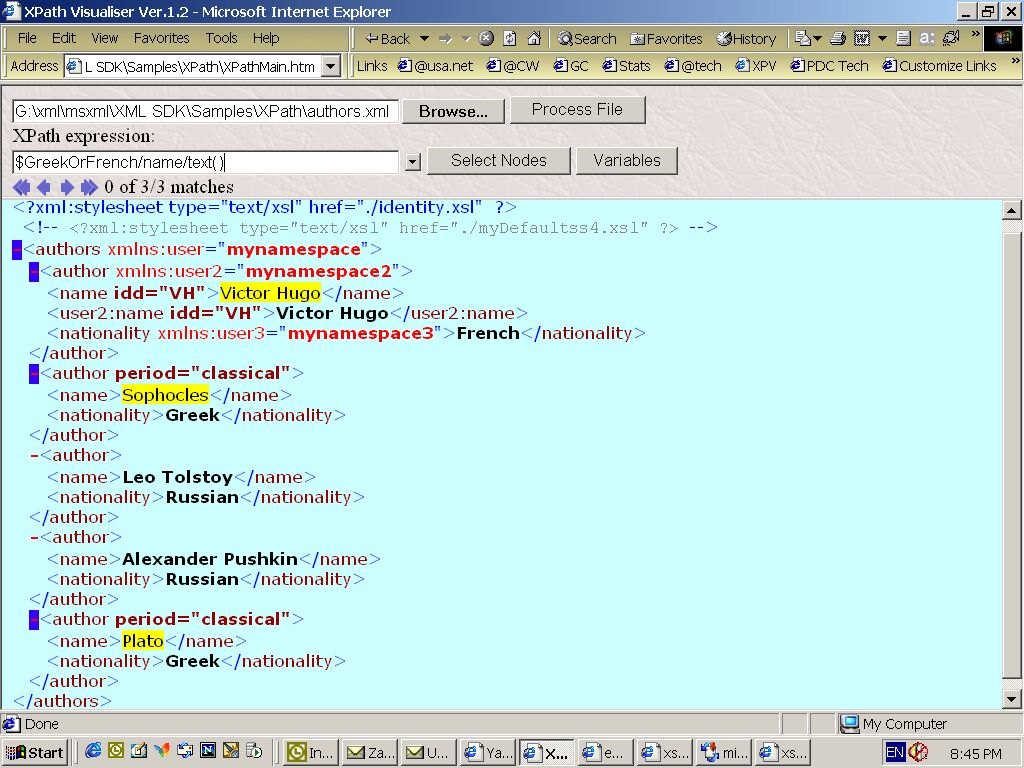
Task: Click the Process File button
Action: [577, 109]
